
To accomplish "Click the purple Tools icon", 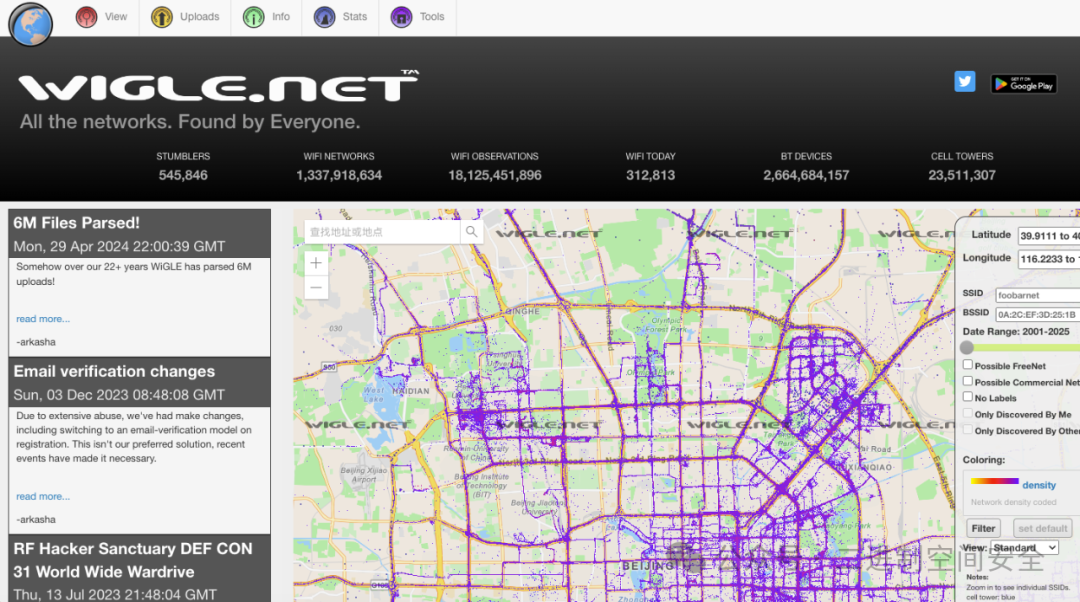I will click(402, 17).
